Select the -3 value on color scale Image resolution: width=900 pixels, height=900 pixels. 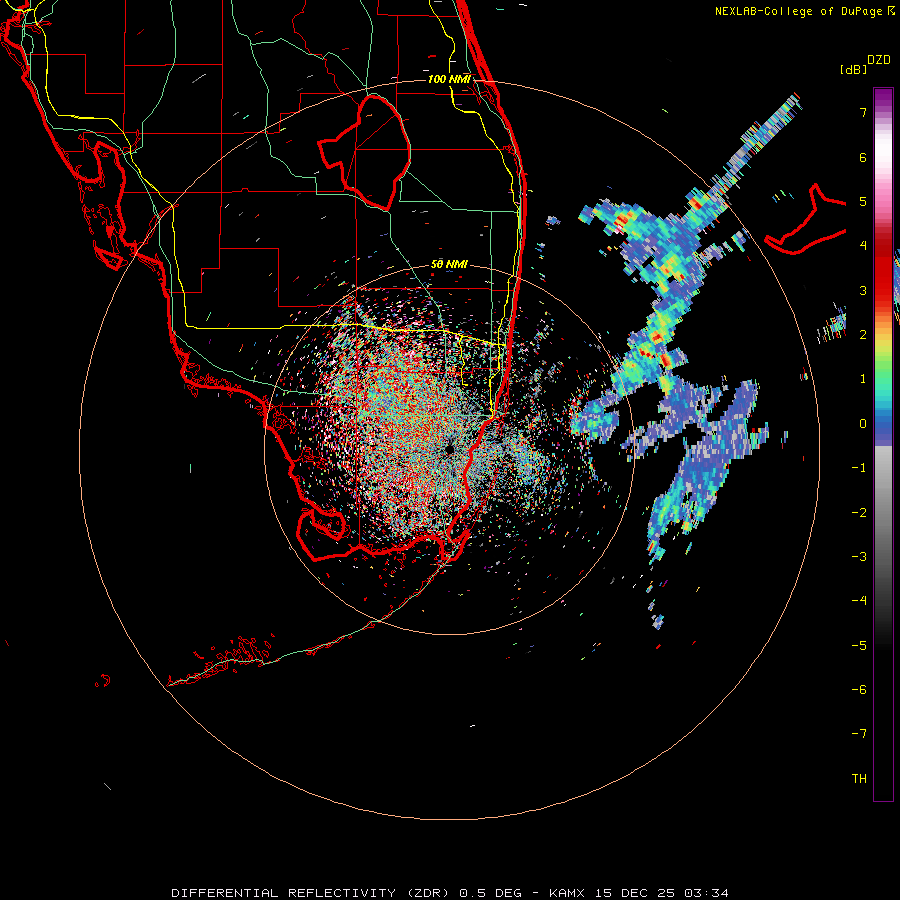859,557
